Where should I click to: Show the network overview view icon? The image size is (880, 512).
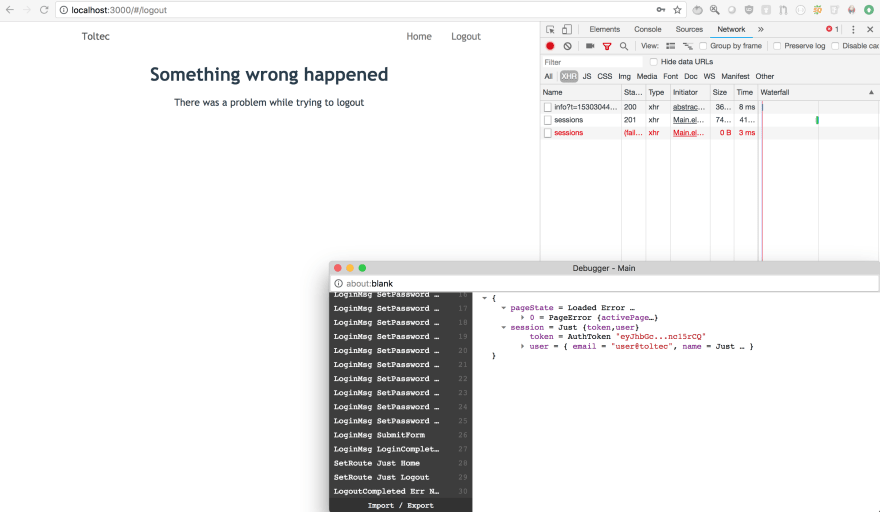pos(688,46)
